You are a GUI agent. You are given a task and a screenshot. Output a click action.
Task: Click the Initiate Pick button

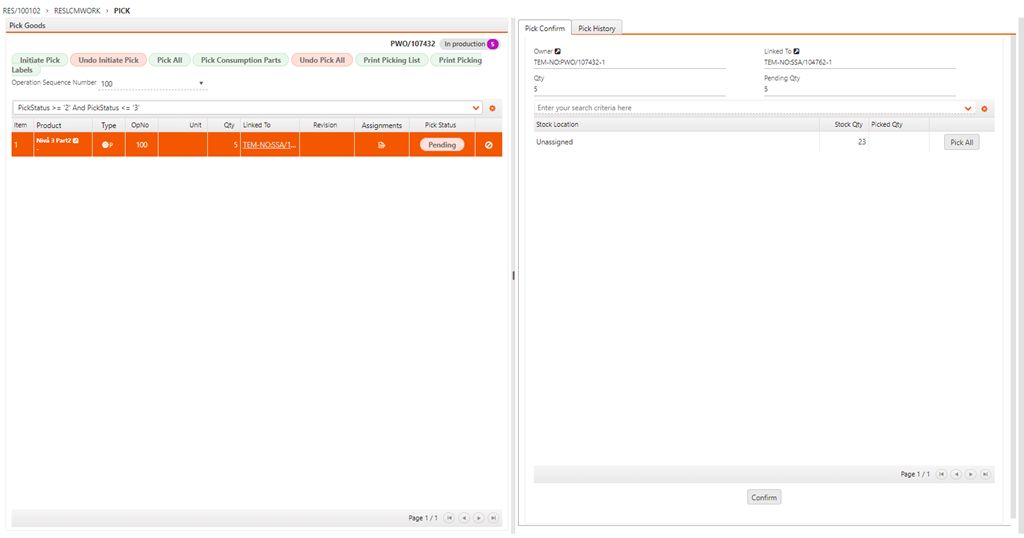coord(40,60)
